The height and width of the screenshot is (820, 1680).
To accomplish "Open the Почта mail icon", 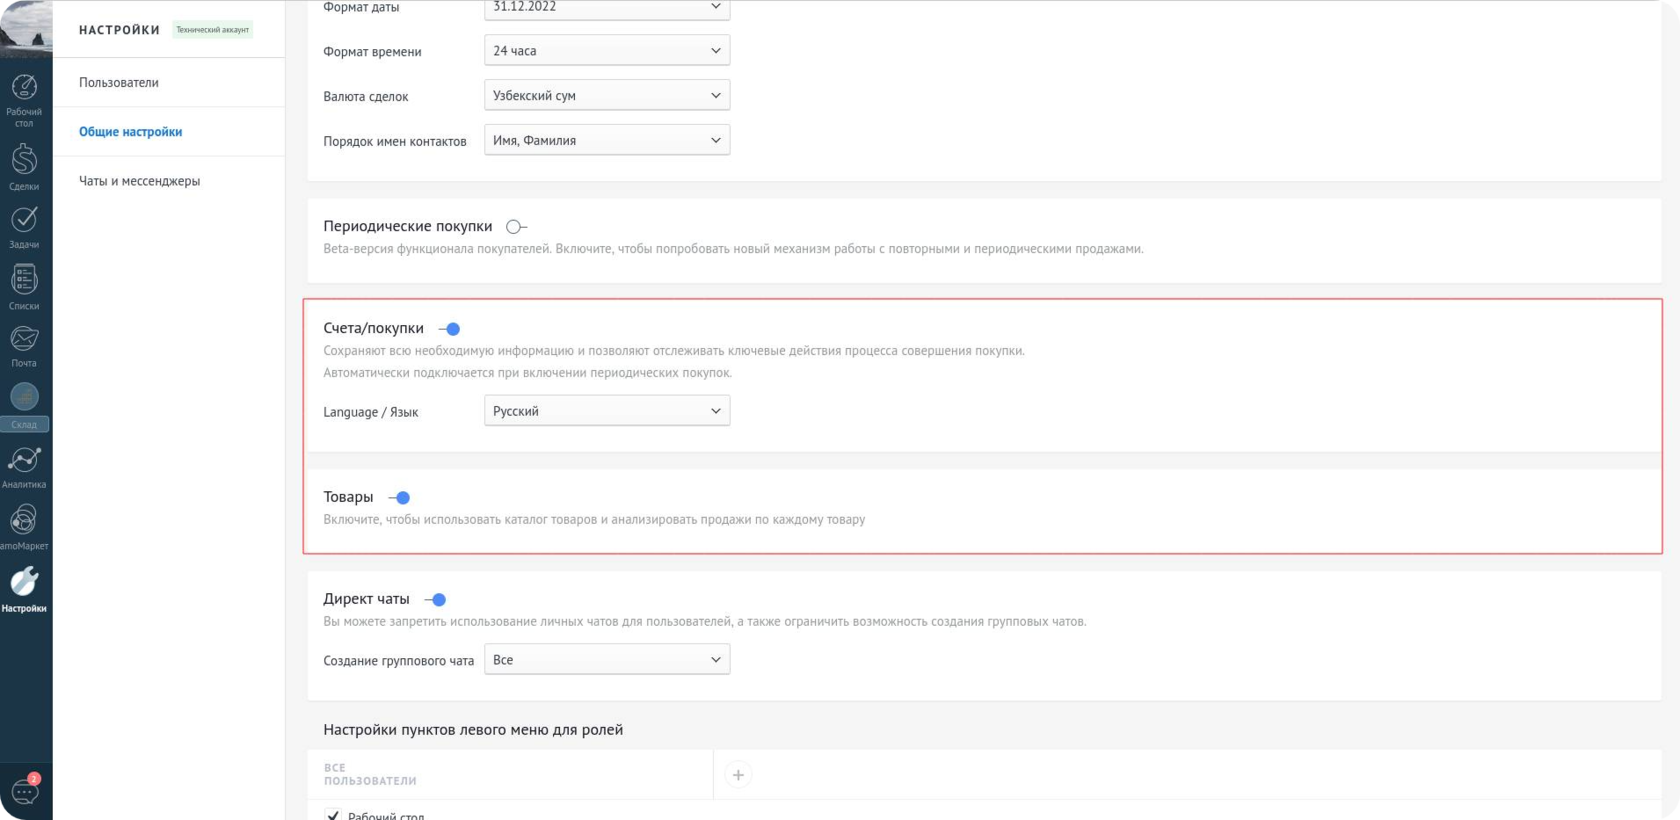I will coord(24,344).
